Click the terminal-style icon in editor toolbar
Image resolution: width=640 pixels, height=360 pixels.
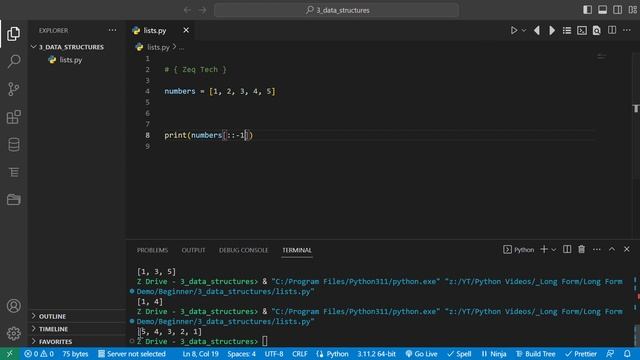tap(582, 31)
